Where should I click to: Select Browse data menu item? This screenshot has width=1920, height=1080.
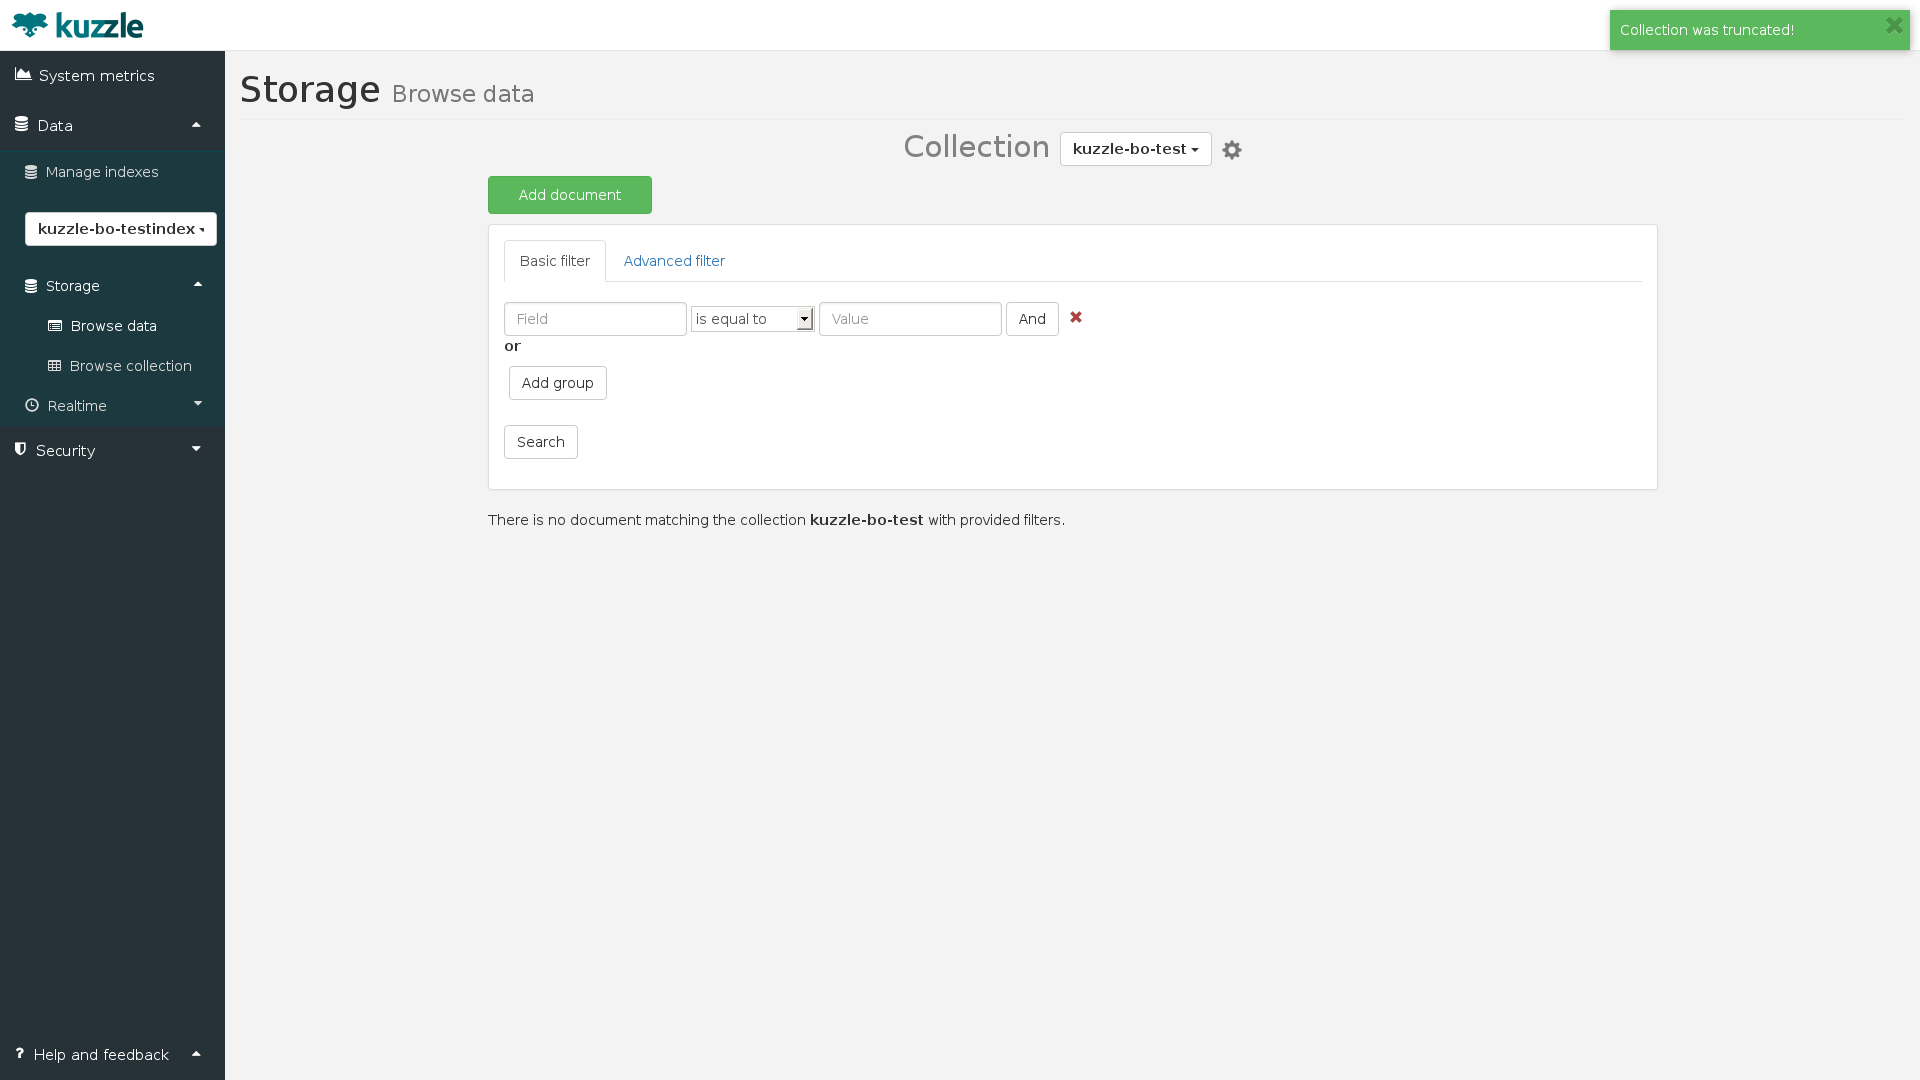click(112, 326)
